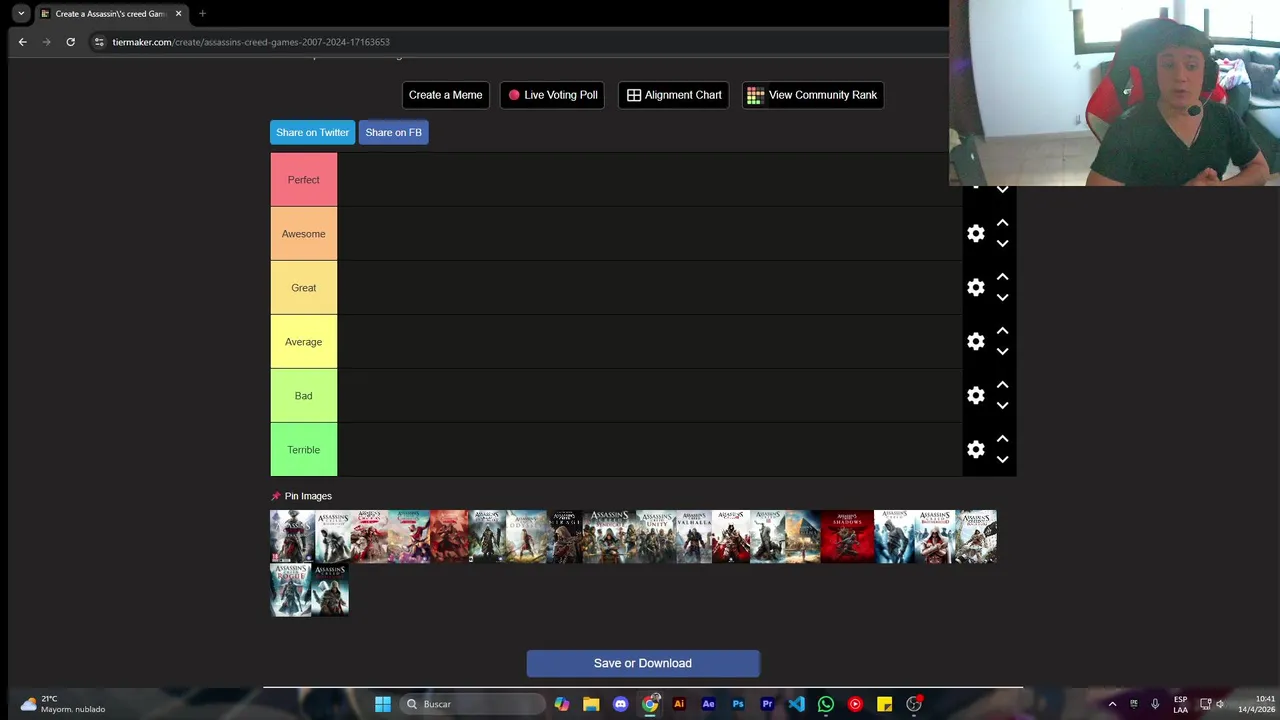This screenshot has width=1280, height=720.
Task: Open Sticky Notes from taskbar
Action: click(x=884, y=704)
